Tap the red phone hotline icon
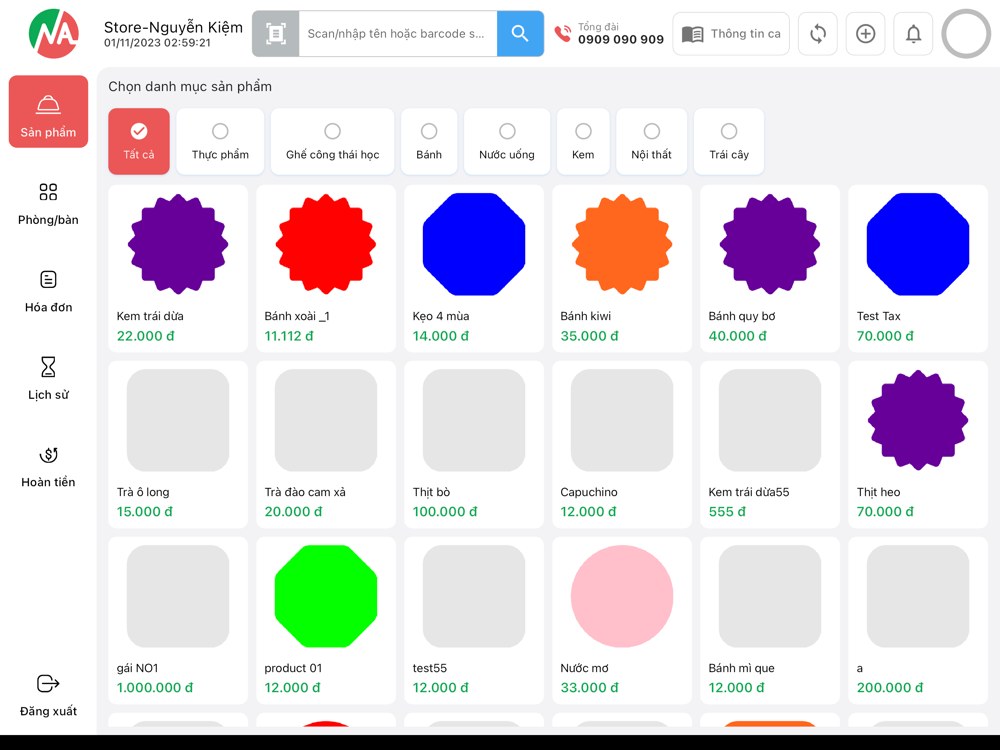Screen dimensions: 1000x750 point(562,33)
